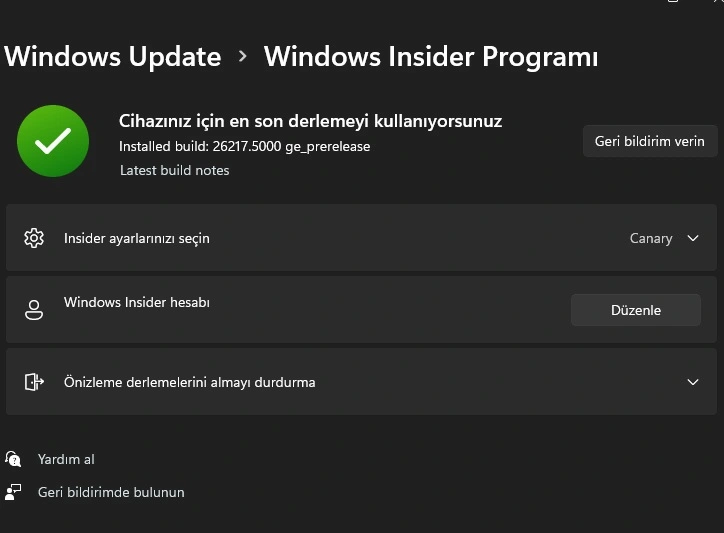Select Windows Insider Programı breadcrumb title

pyautogui.click(x=431, y=56)
